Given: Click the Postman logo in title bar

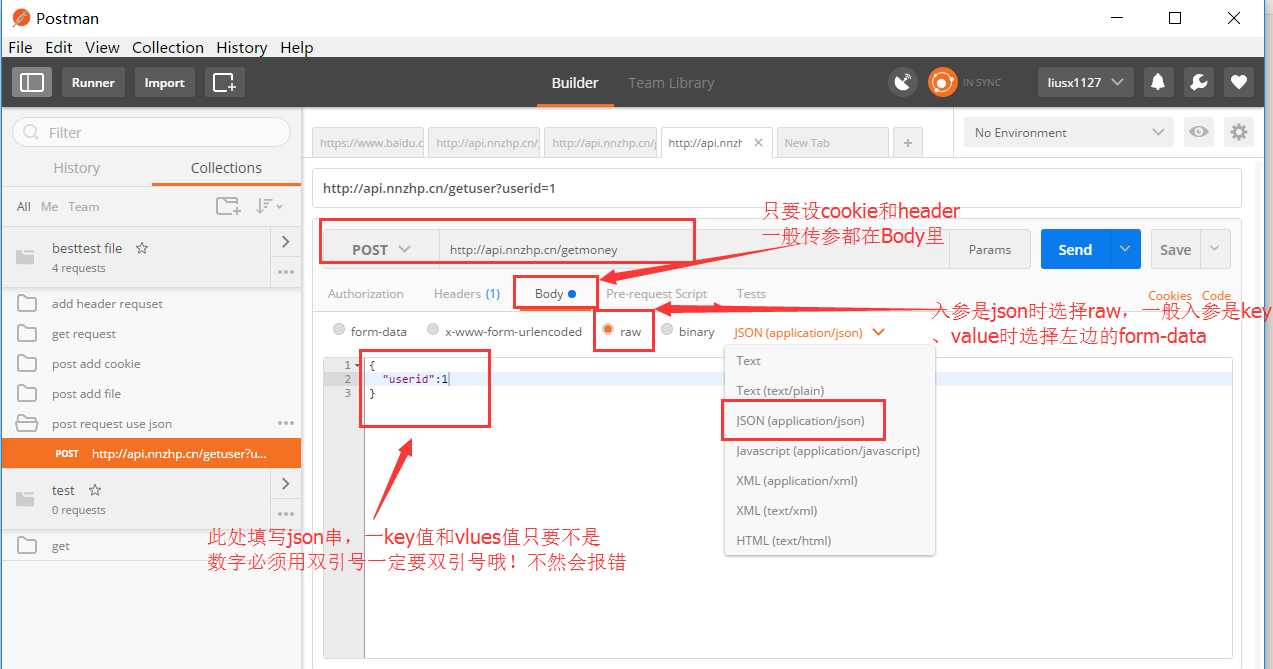Looking at the screenshot, I should (x=20, y=18).
